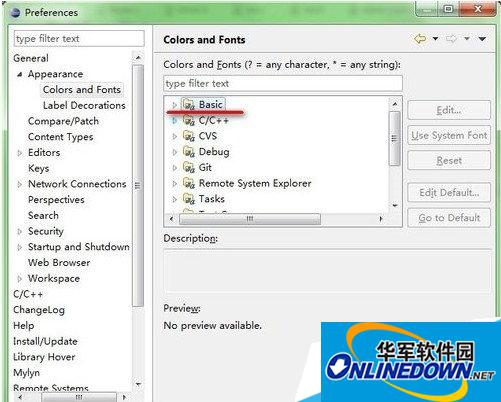Expand the Remote System Explorer category

click(174, 183)
